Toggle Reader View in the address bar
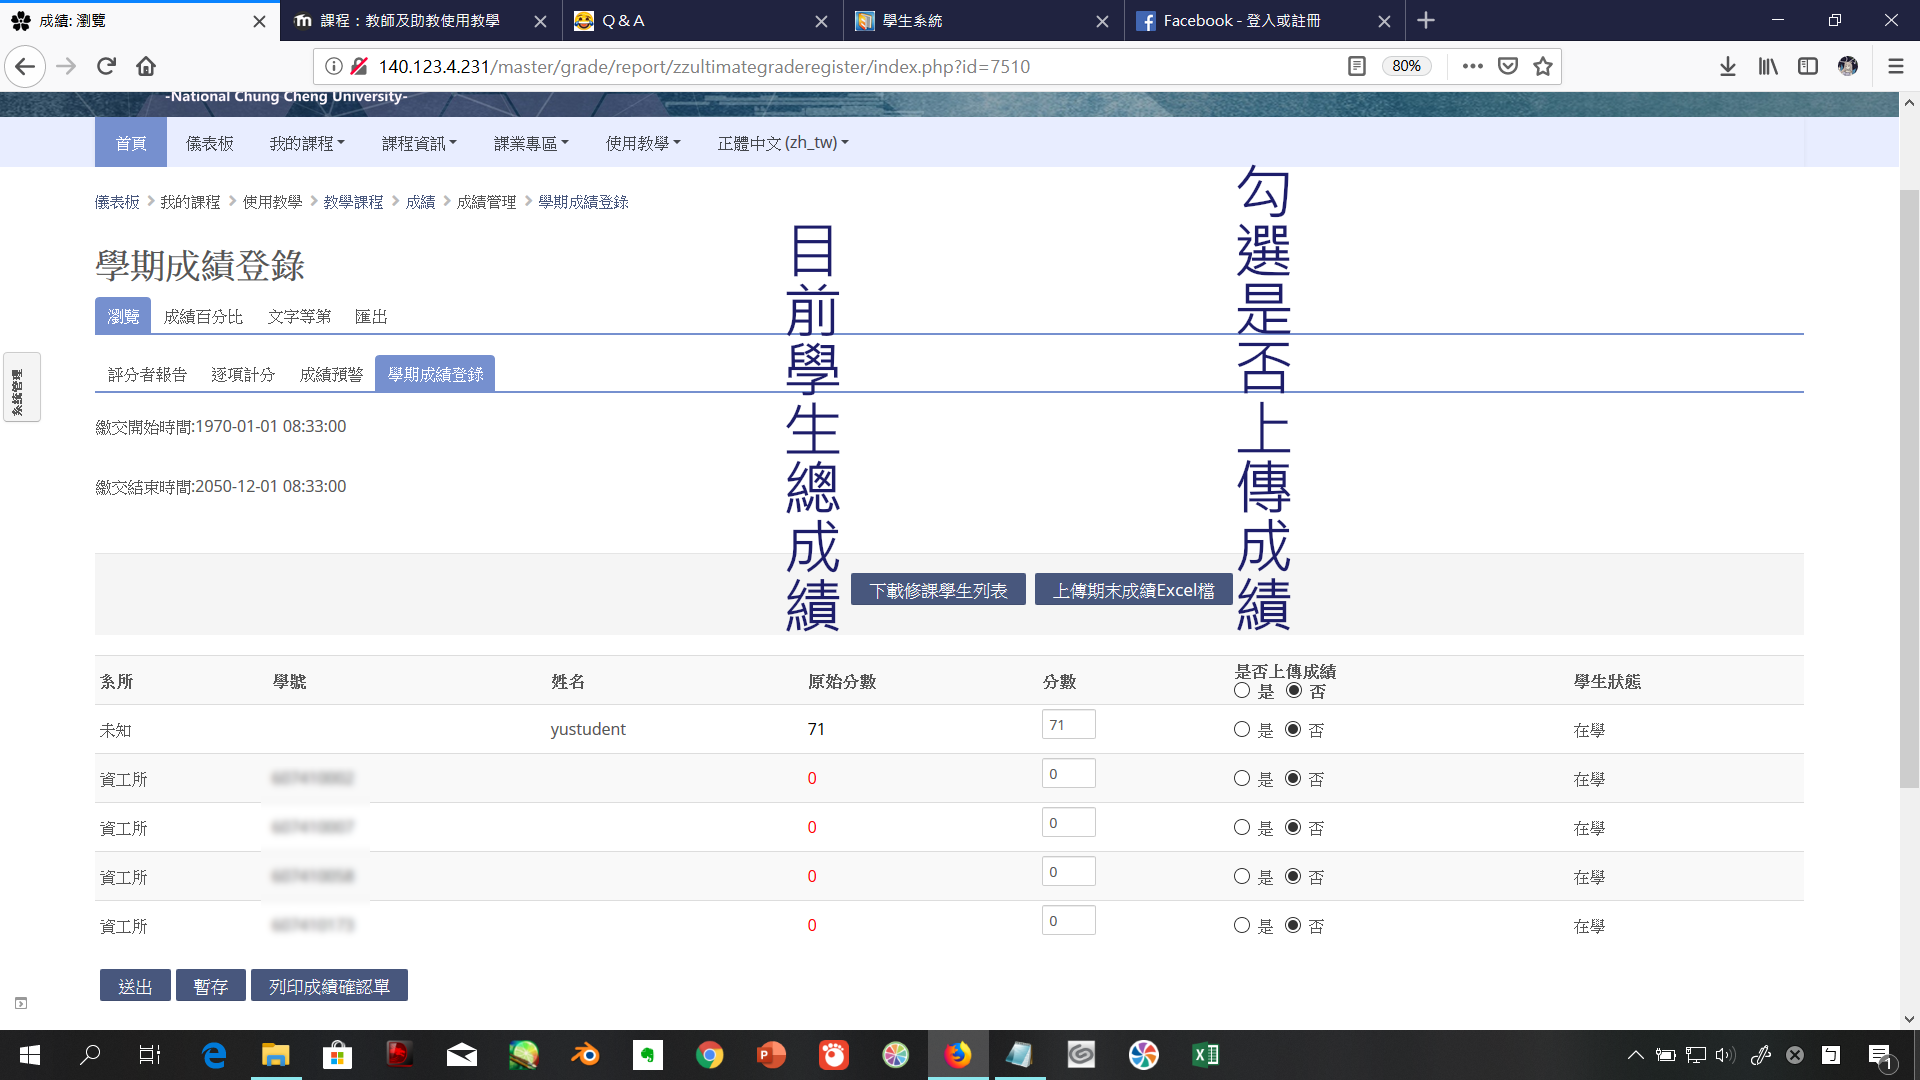Image resolution: width=1920 pixels, height=1080 pixels. click(x=1357, y=66)
